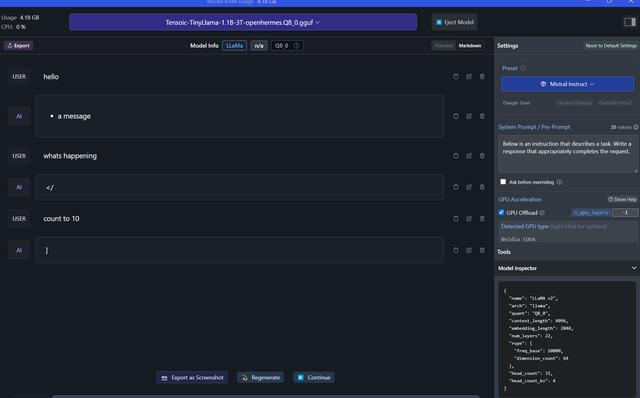Delete the "count to 10" message

[x=482, y=219]
